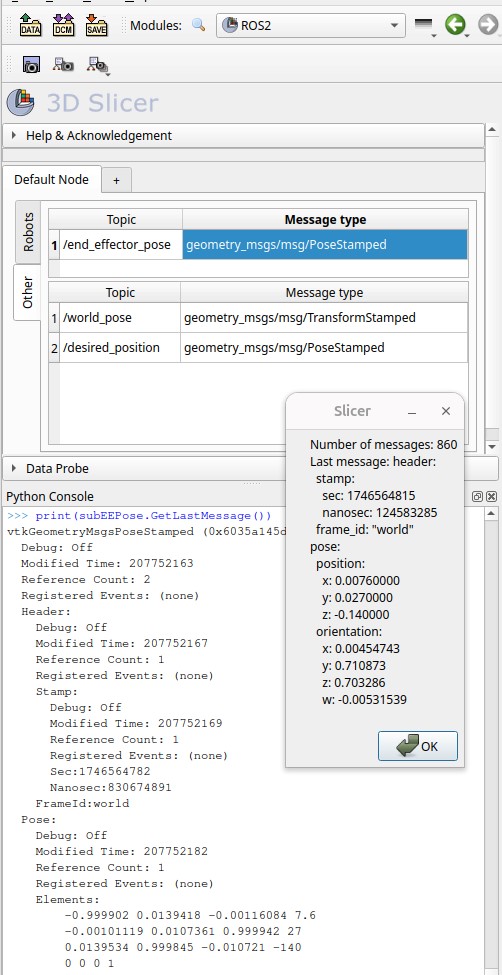Select the Default Node tab
This screenshot has height=975, width=502.
(52, 180)
